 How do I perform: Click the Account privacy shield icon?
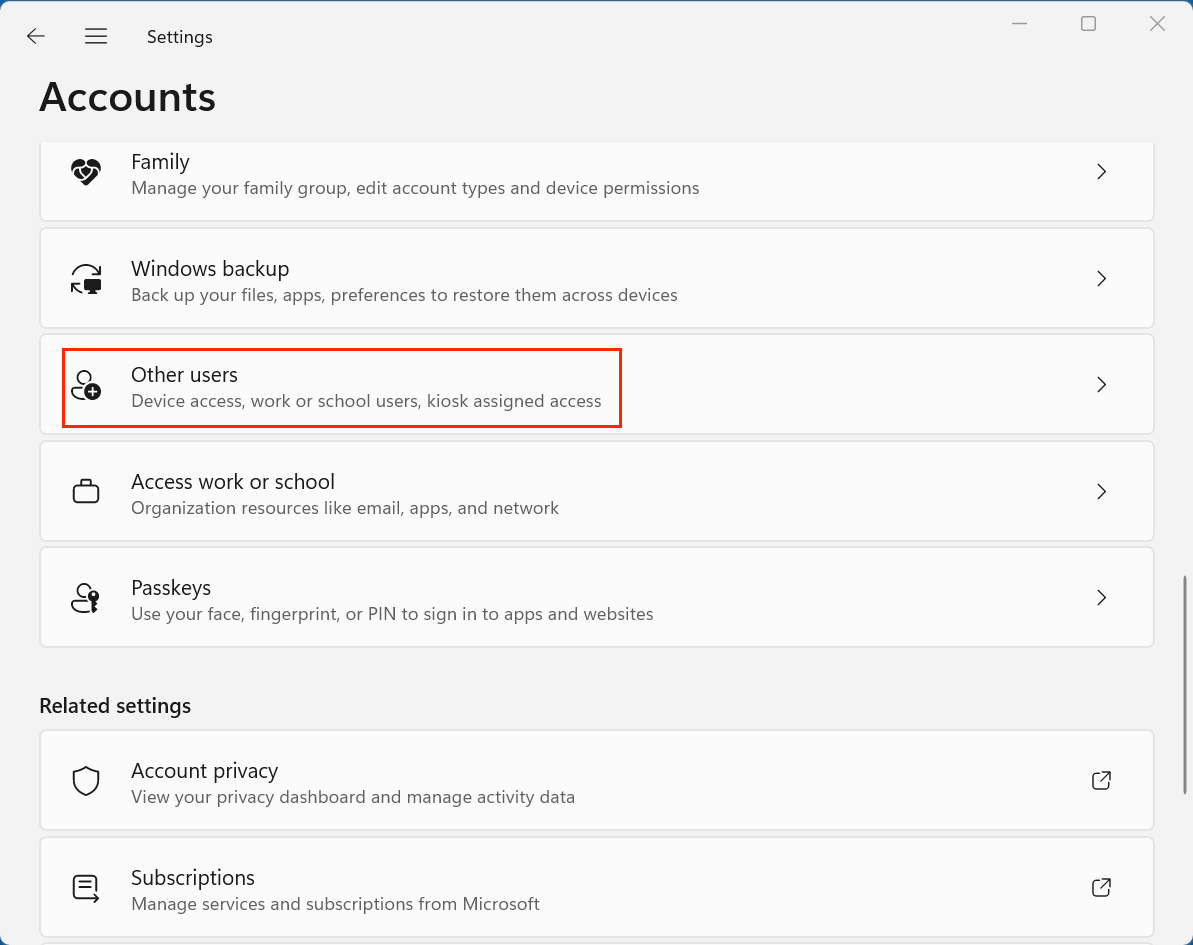click(x=86, y=781)
